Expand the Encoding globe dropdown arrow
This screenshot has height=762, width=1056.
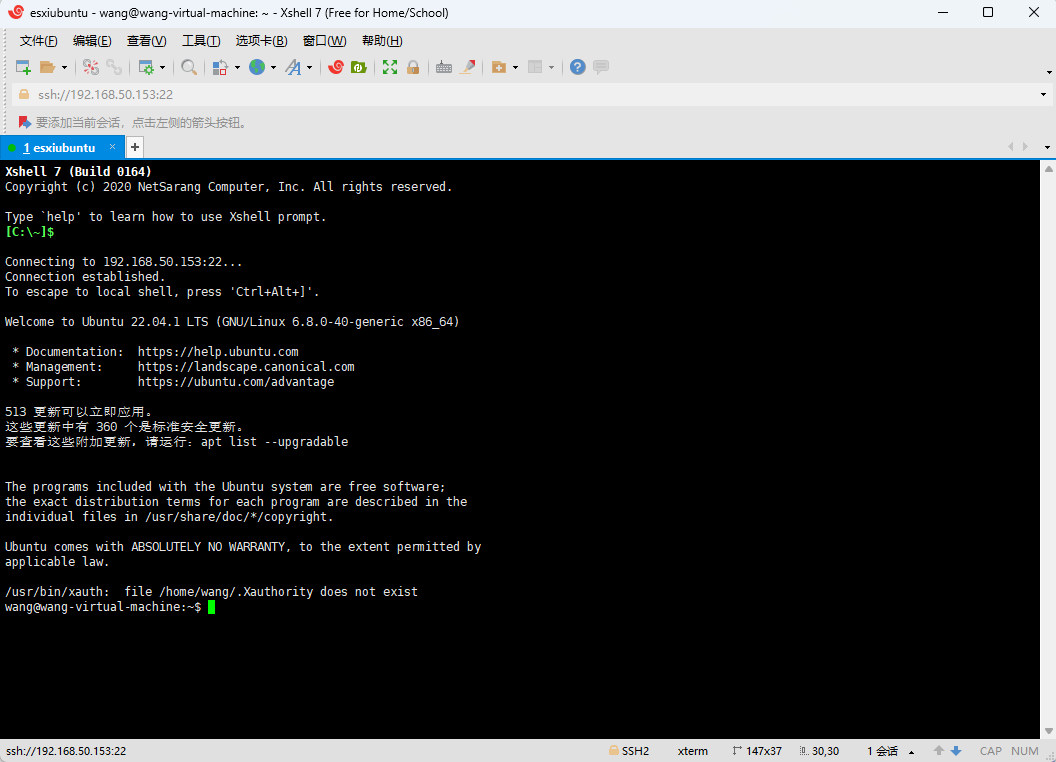point(273,67)
